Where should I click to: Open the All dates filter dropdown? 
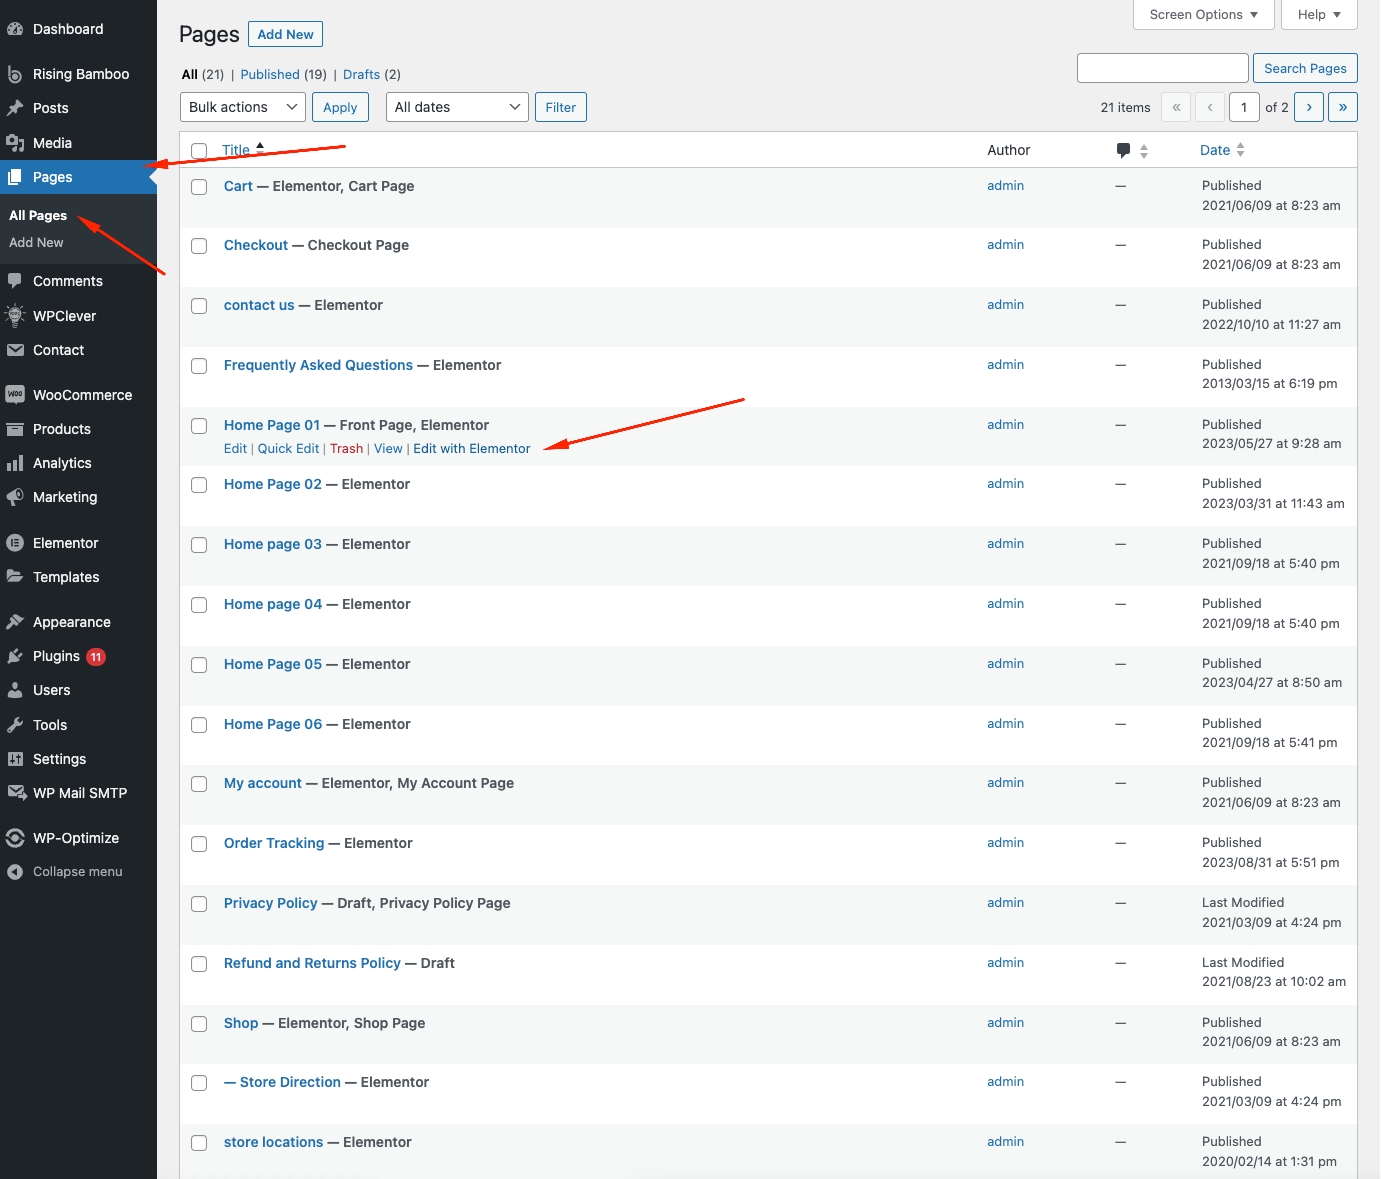point(457,107)
